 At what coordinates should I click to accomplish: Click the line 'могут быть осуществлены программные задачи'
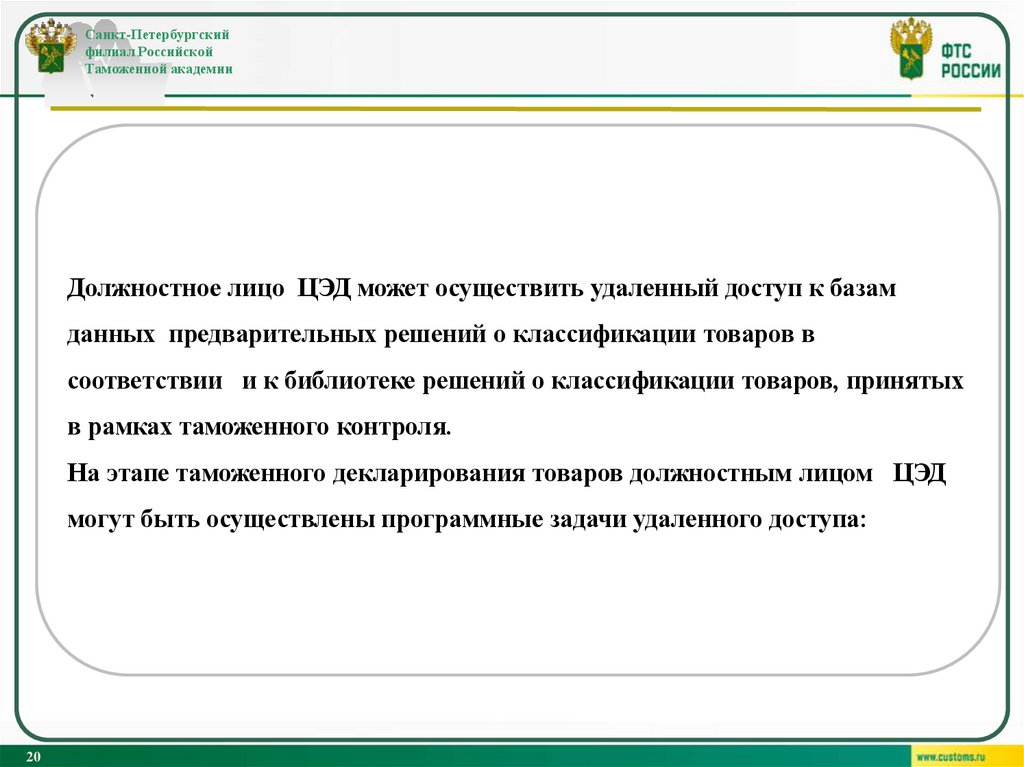pos(467,520)
